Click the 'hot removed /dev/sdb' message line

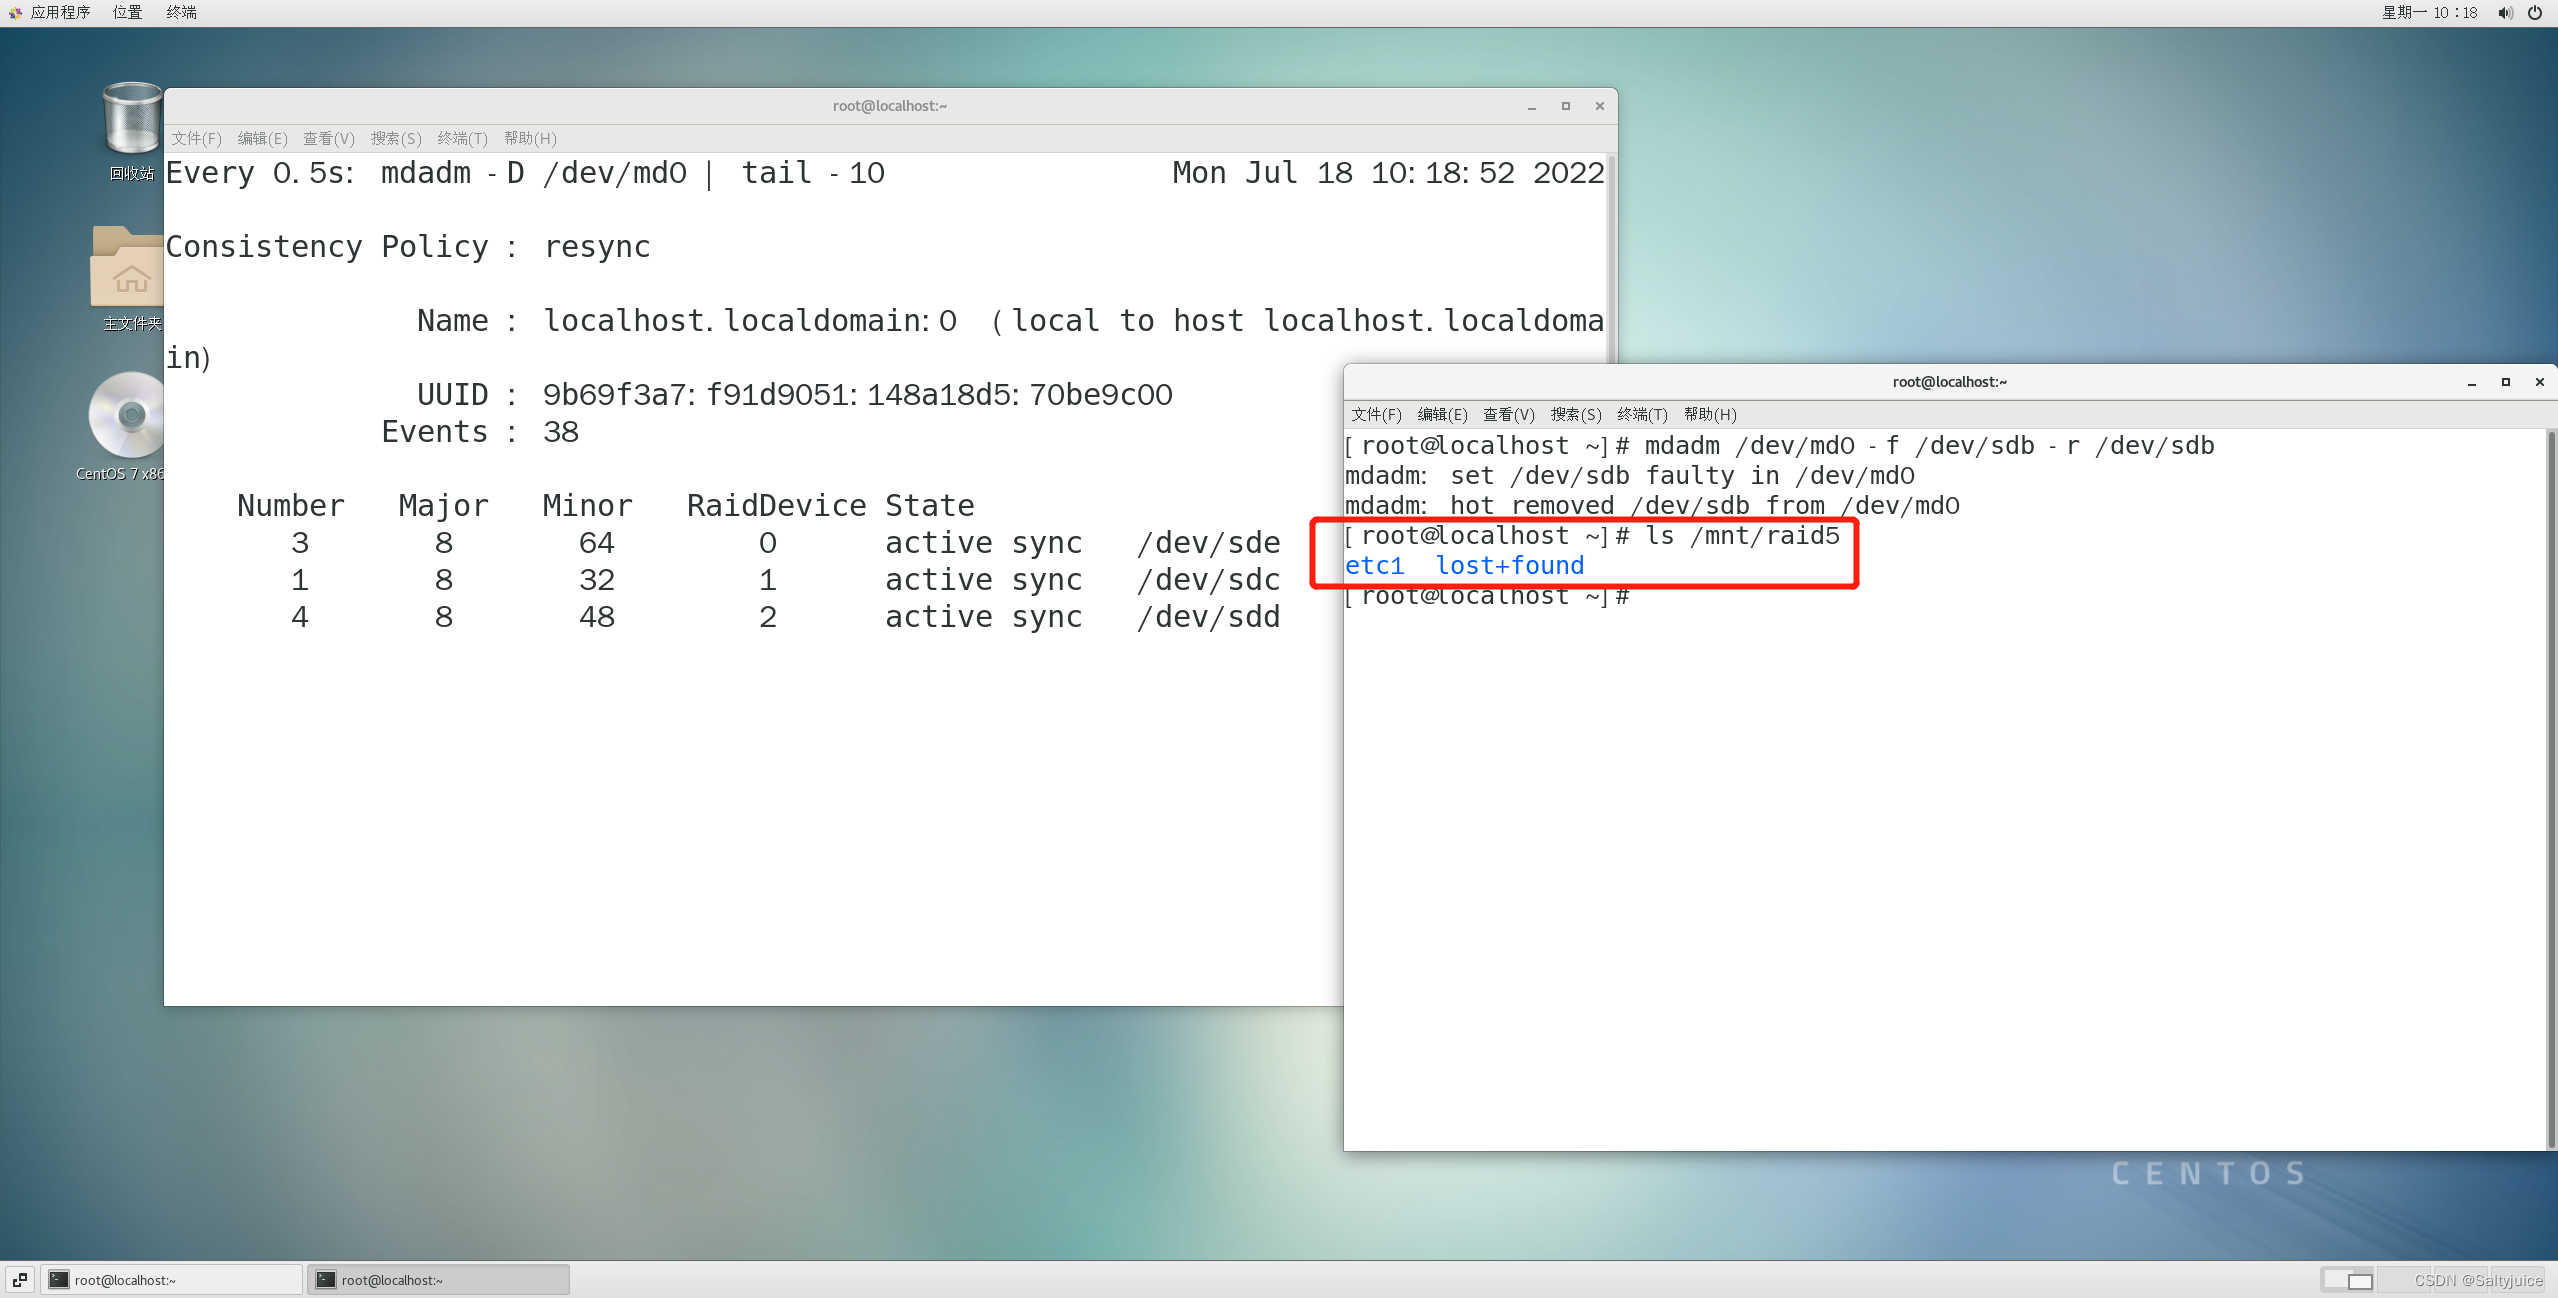tap(1652, 506)
